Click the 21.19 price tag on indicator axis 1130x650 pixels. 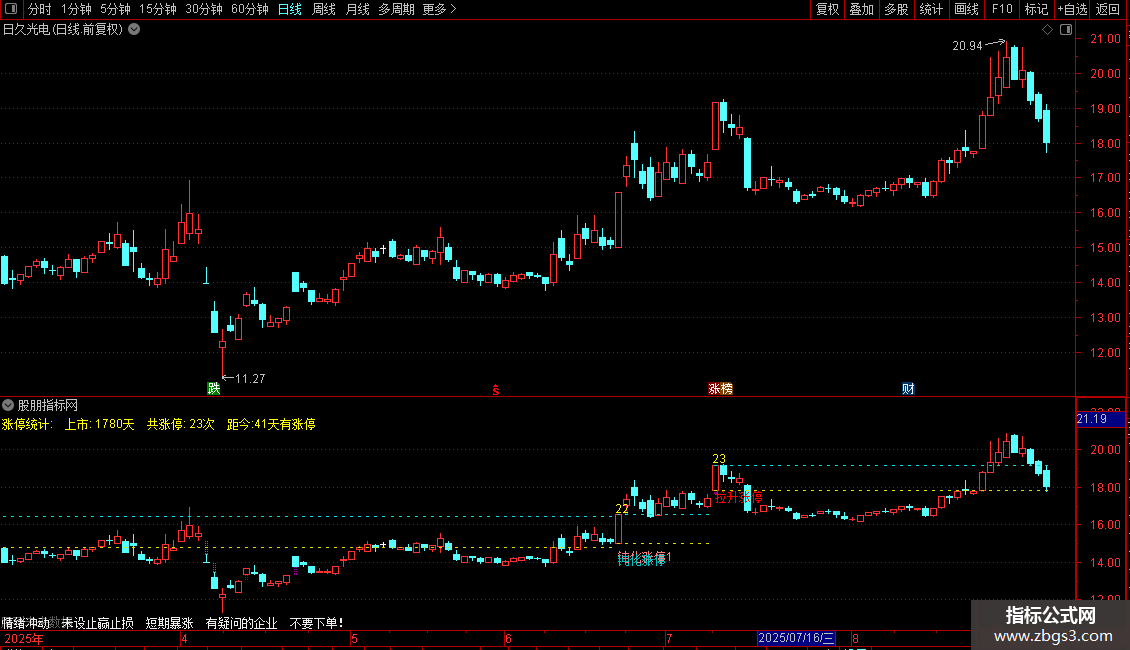point(1100,419)
